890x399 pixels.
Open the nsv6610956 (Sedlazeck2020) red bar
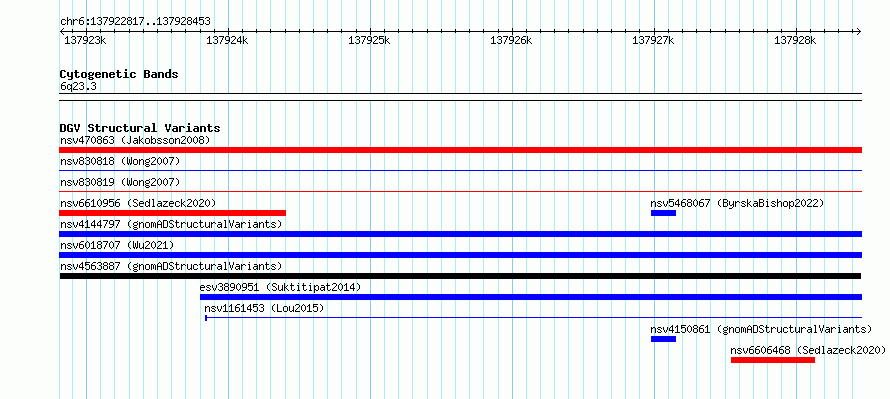(173, 213)
